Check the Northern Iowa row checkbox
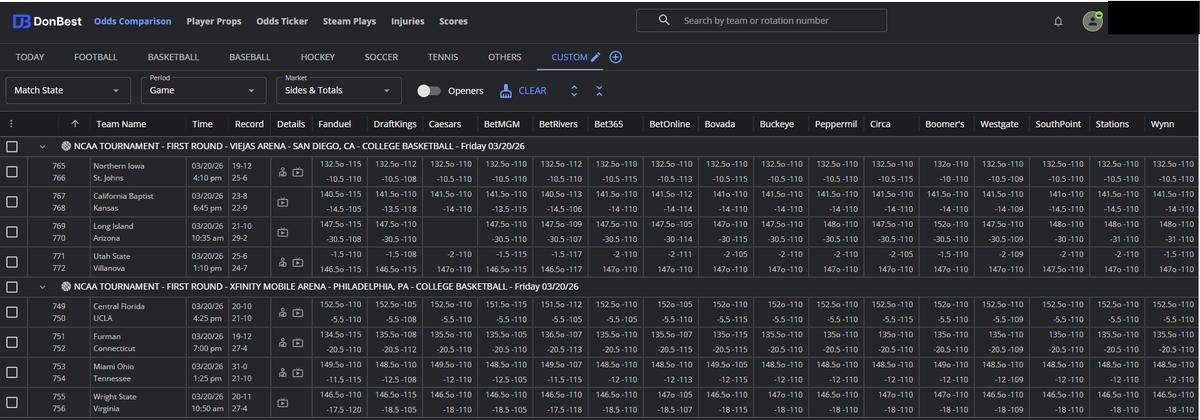Screen dimensions: 1200x420 pos(11,172)
